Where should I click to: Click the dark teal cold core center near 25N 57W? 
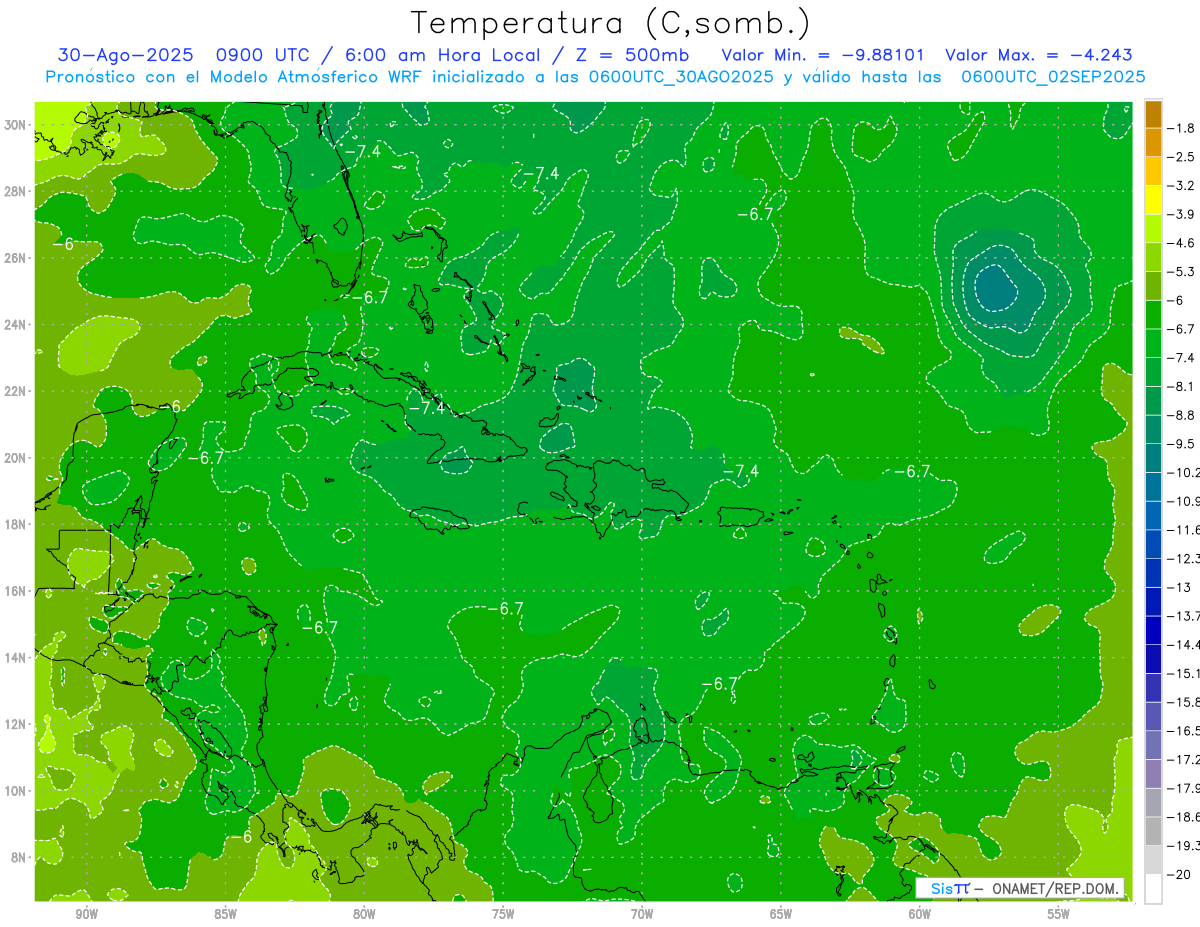[996, 289]
